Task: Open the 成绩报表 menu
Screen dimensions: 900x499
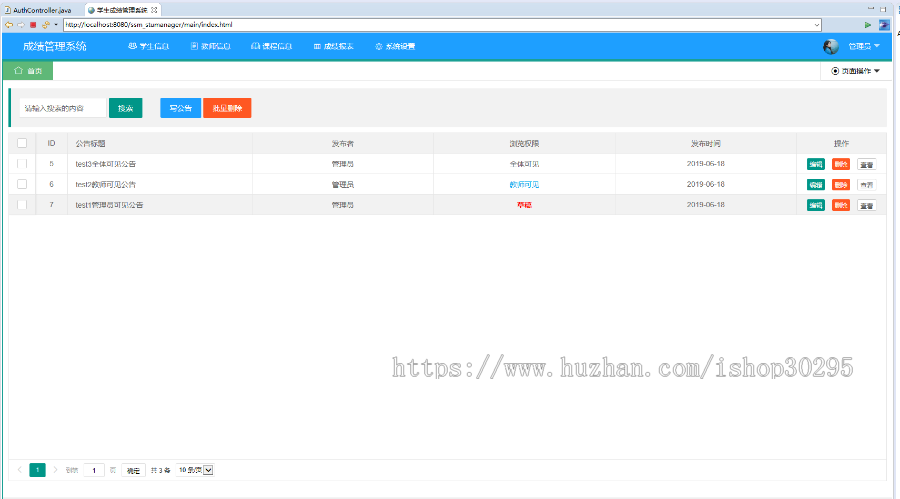Action: [333, 47]
